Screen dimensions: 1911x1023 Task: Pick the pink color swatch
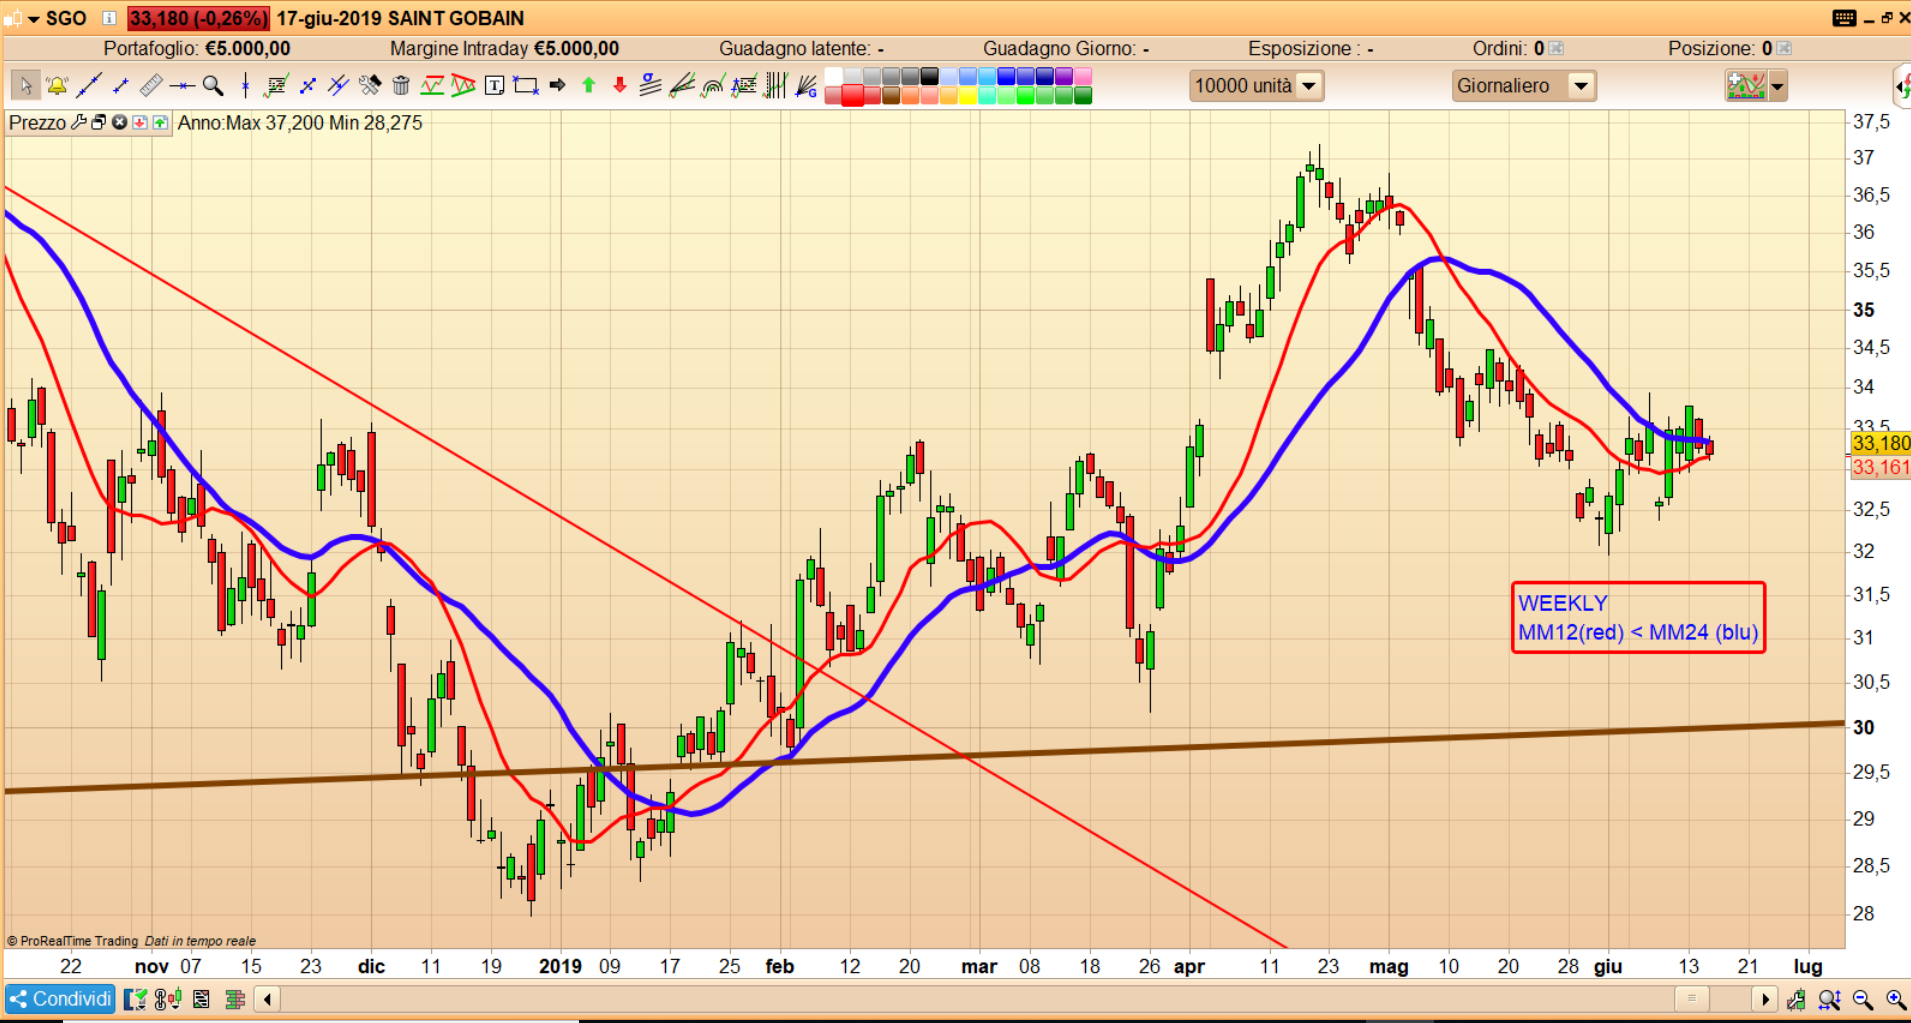pyautogui.click(x=1082, y=76)
